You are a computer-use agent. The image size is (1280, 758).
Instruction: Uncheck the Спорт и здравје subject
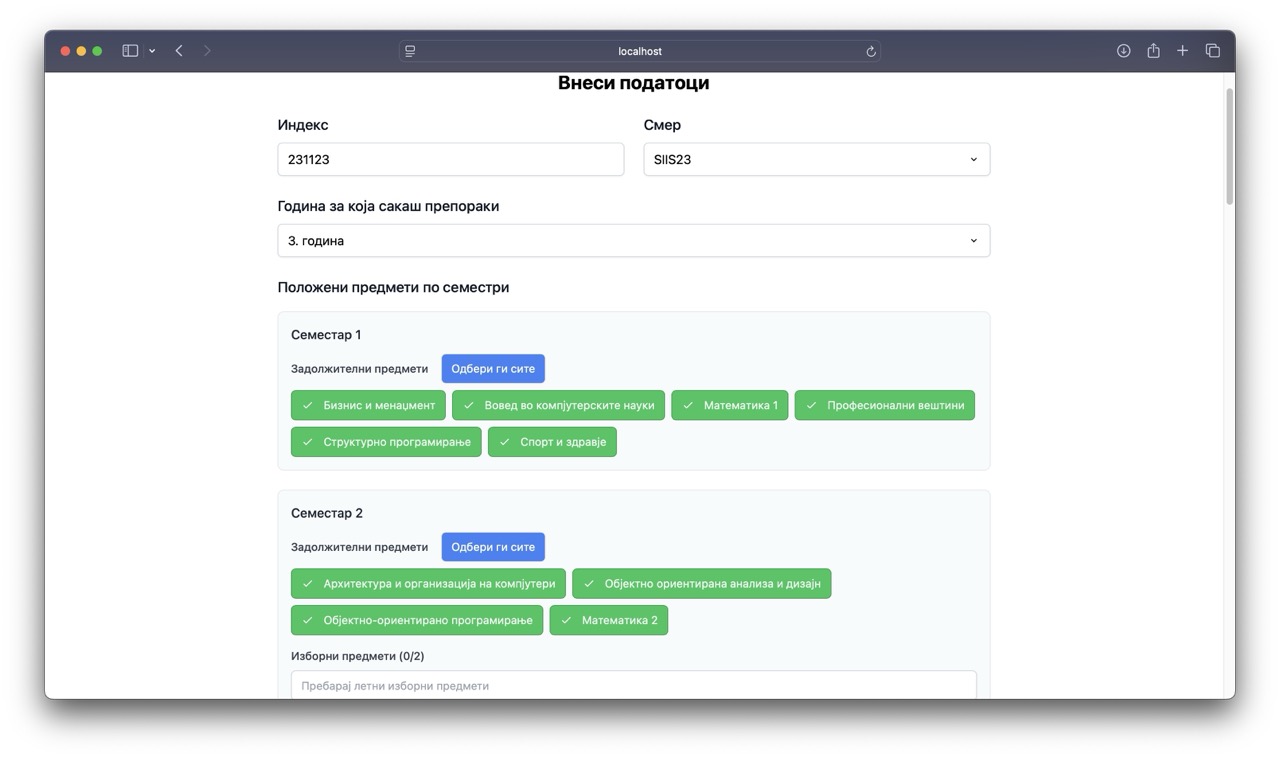pyautogui.click(x=552, y=442)
